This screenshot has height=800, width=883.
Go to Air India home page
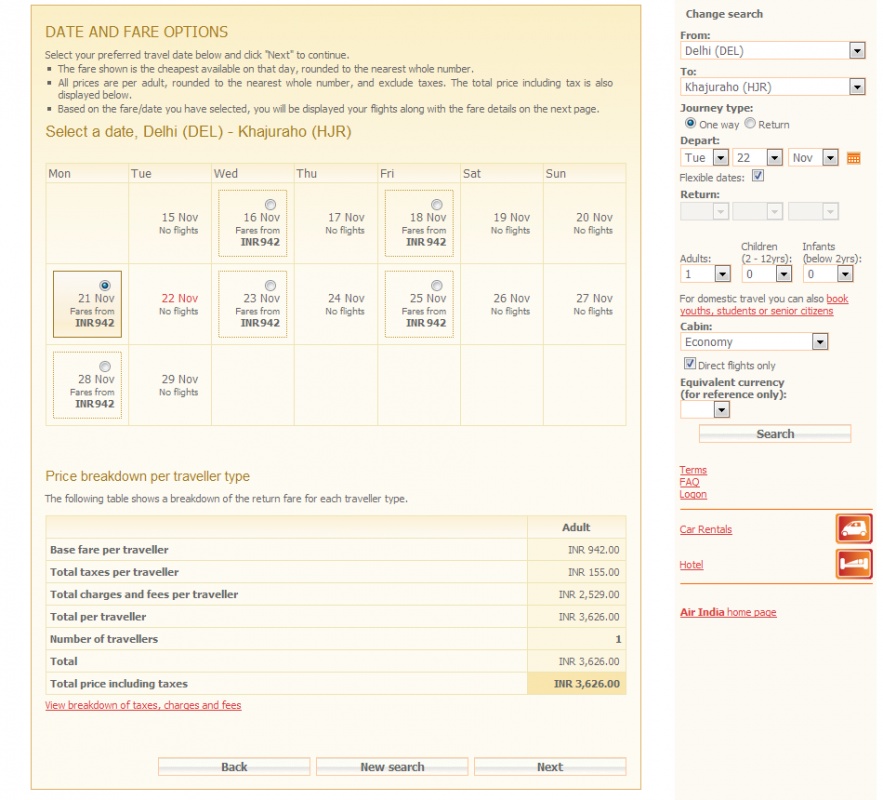727,612
